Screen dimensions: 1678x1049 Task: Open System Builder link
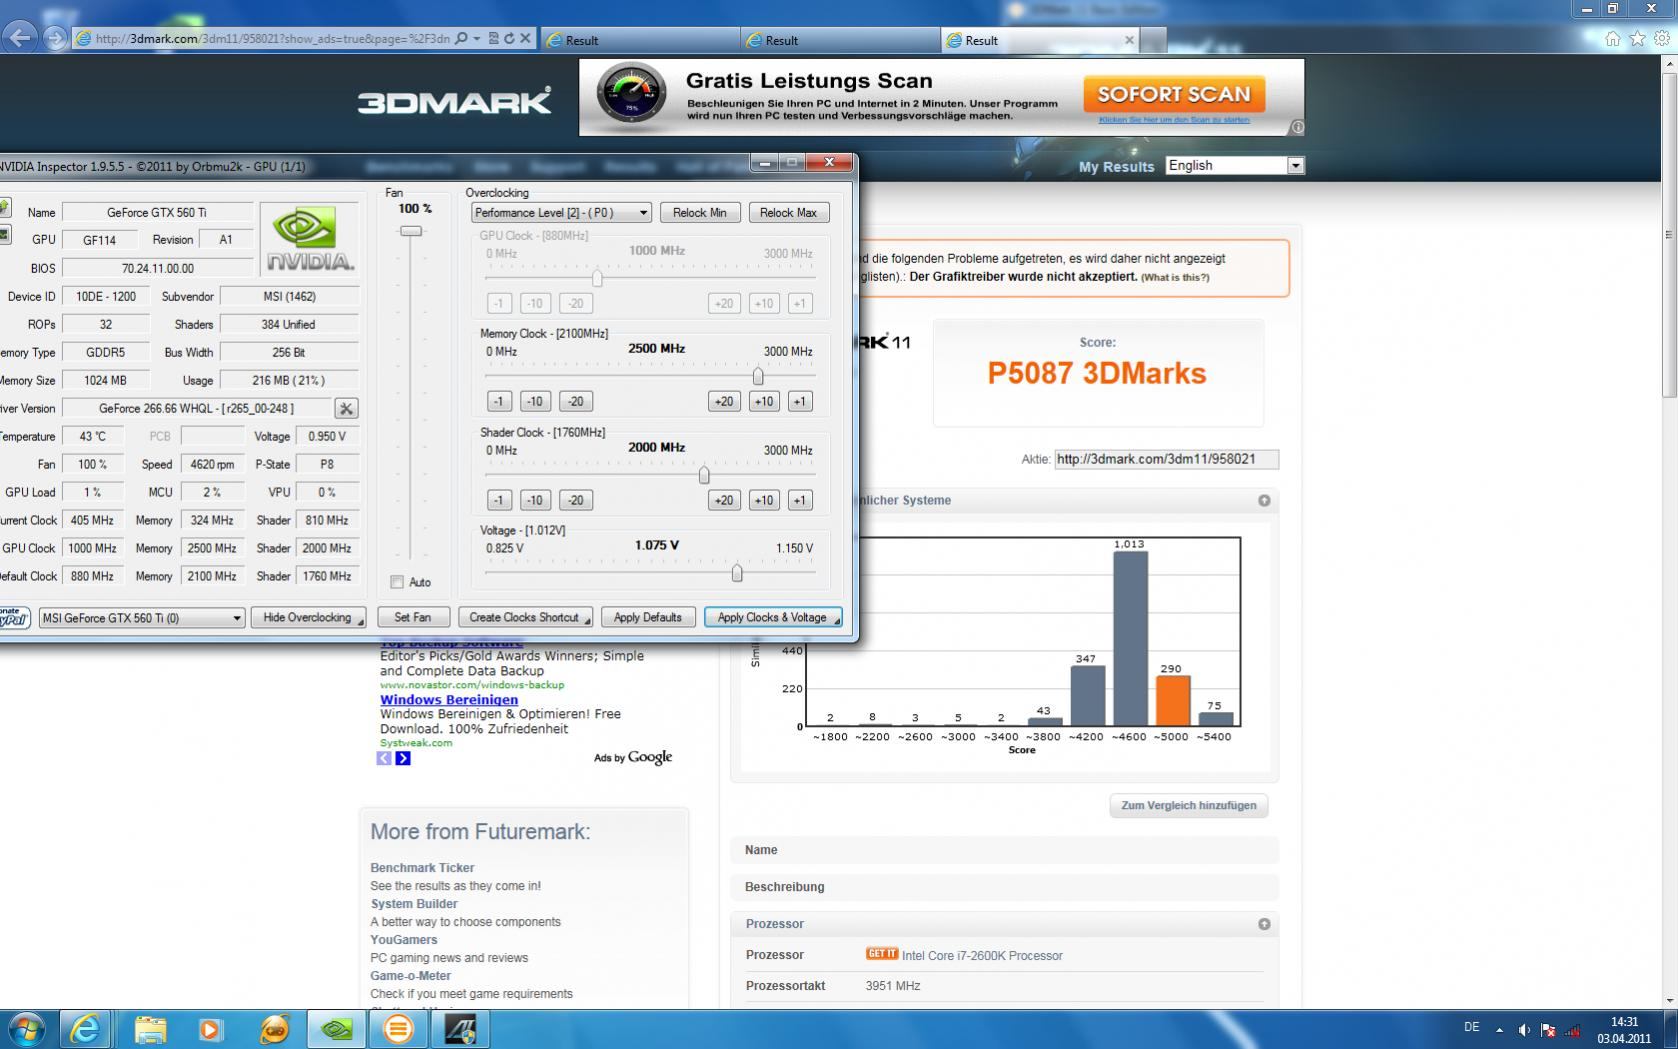click(414, 904)
